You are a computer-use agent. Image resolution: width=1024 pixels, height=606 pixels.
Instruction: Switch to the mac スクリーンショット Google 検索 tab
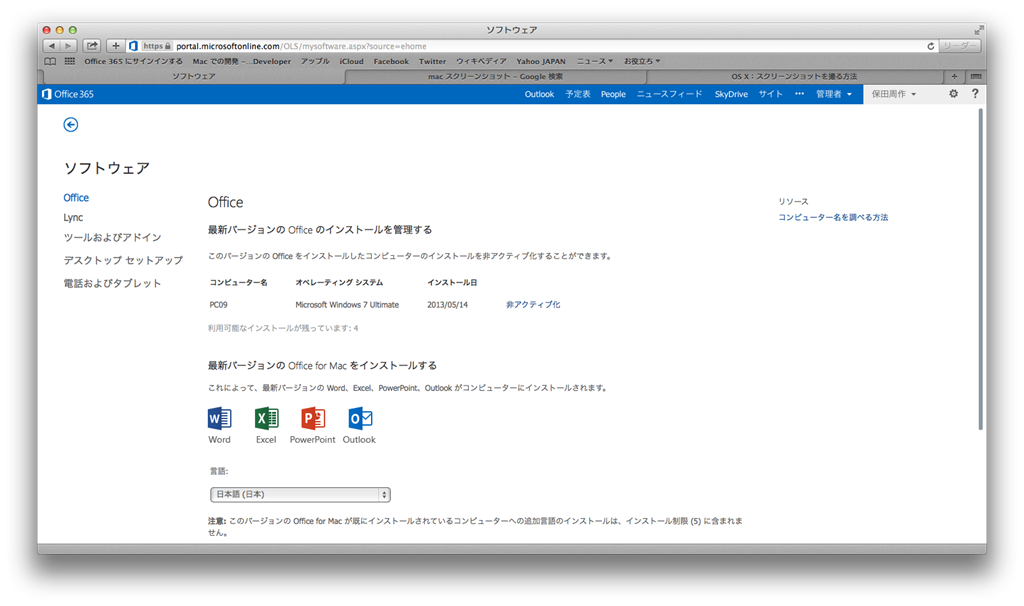point(495,76)
